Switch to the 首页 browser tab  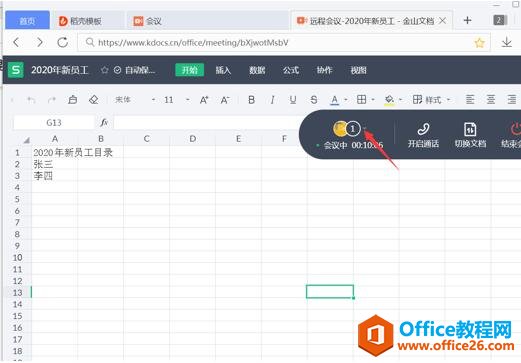27,21
